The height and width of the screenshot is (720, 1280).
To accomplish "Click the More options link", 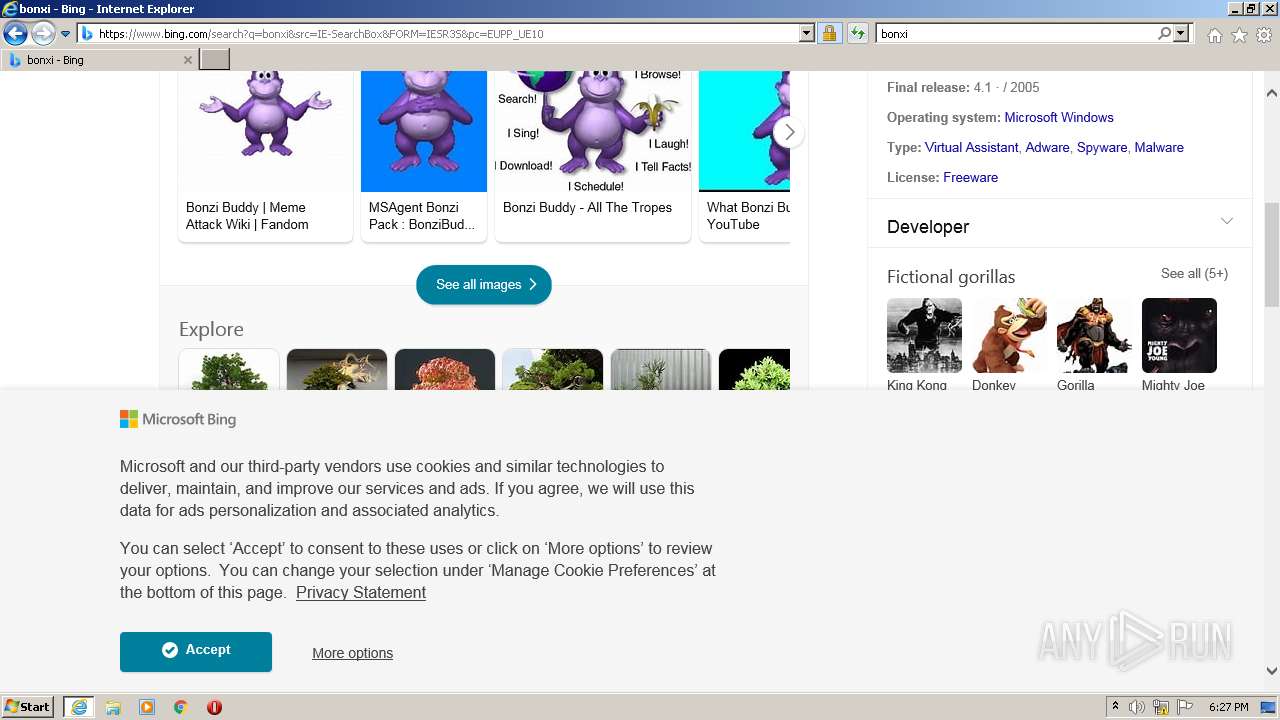I will tap(352, 653).
